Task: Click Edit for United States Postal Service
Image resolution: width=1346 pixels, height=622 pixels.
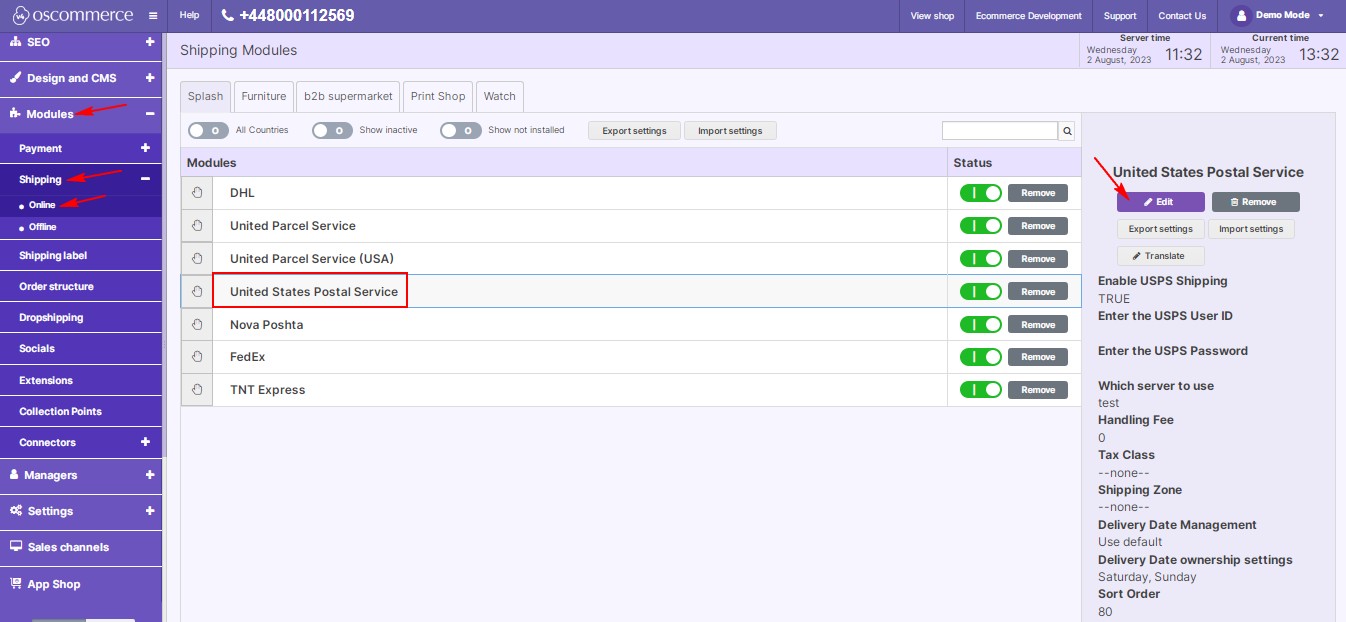Action: click(x=1160, y=202)
